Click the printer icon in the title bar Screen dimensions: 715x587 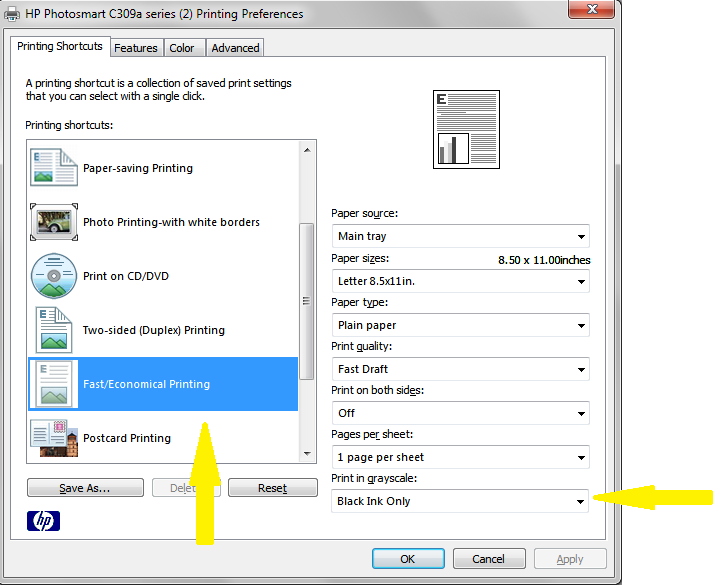click(x=11, y=14)
